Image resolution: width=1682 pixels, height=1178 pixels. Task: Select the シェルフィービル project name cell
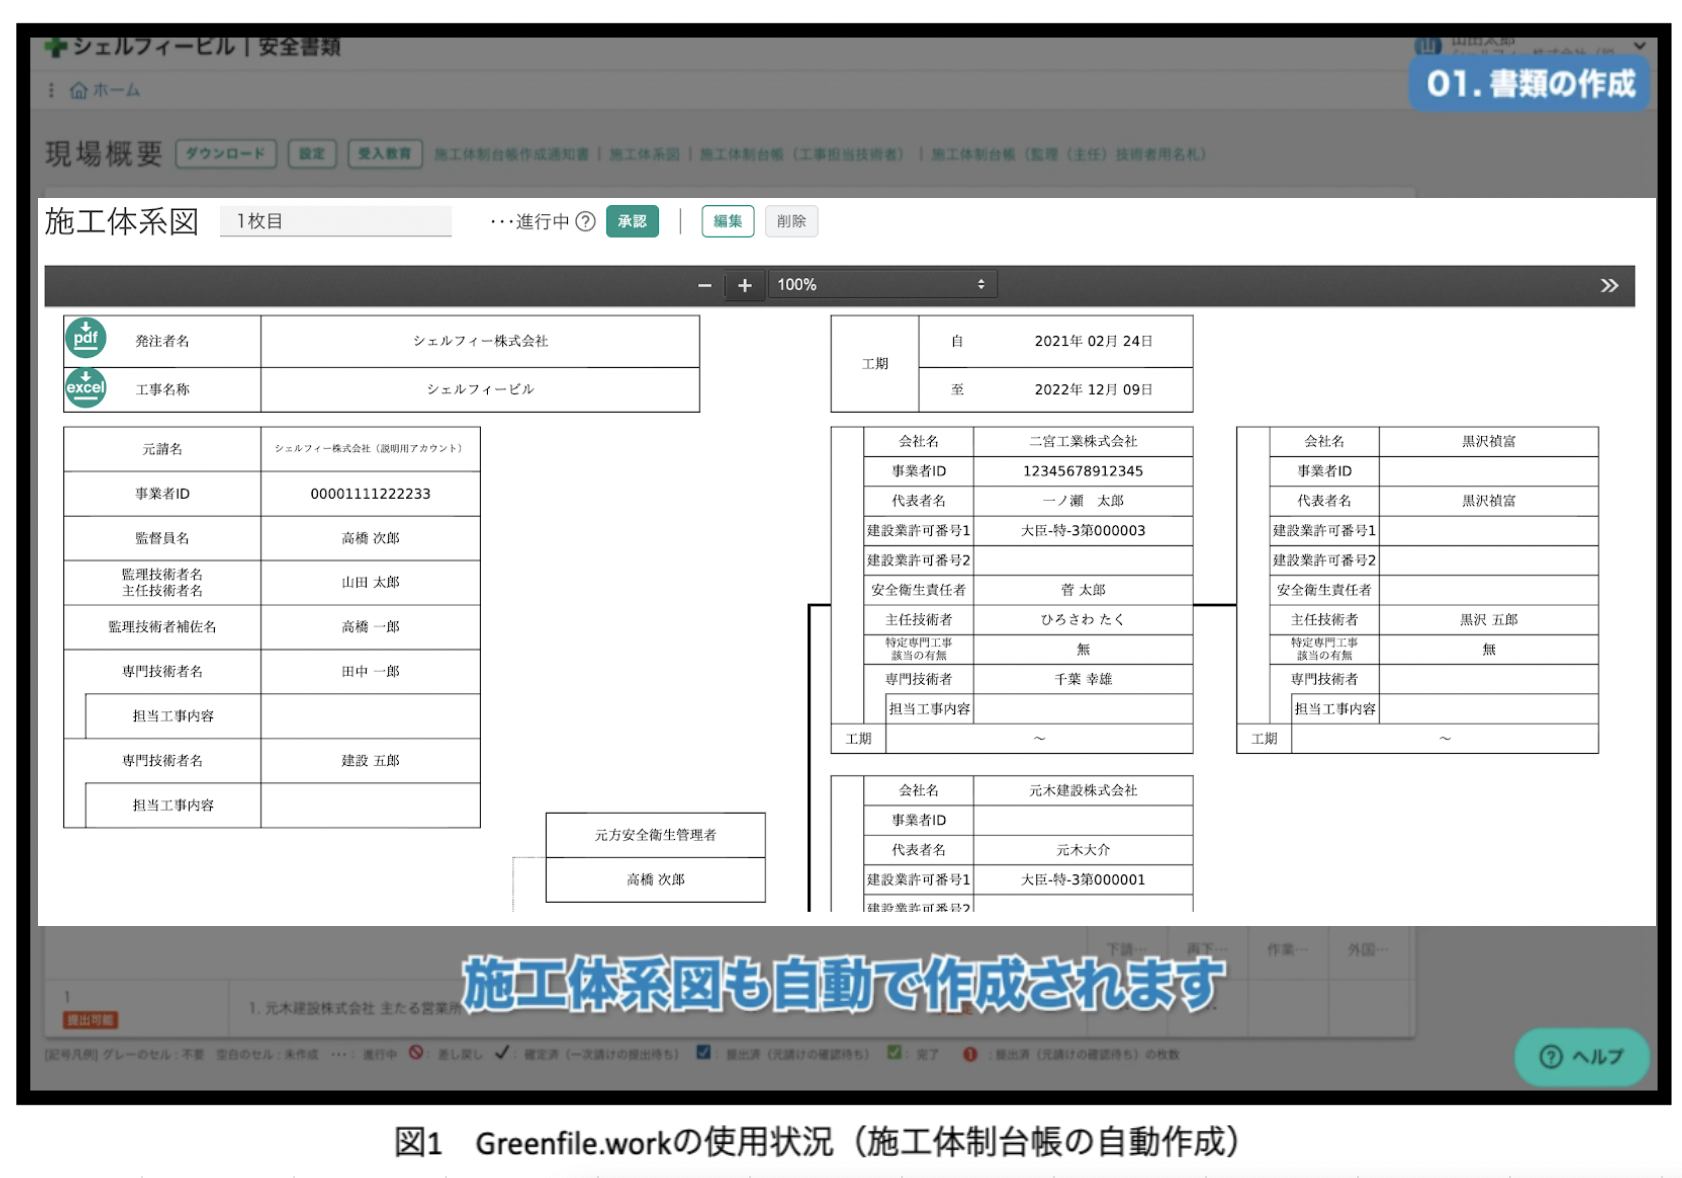point(480,389)
